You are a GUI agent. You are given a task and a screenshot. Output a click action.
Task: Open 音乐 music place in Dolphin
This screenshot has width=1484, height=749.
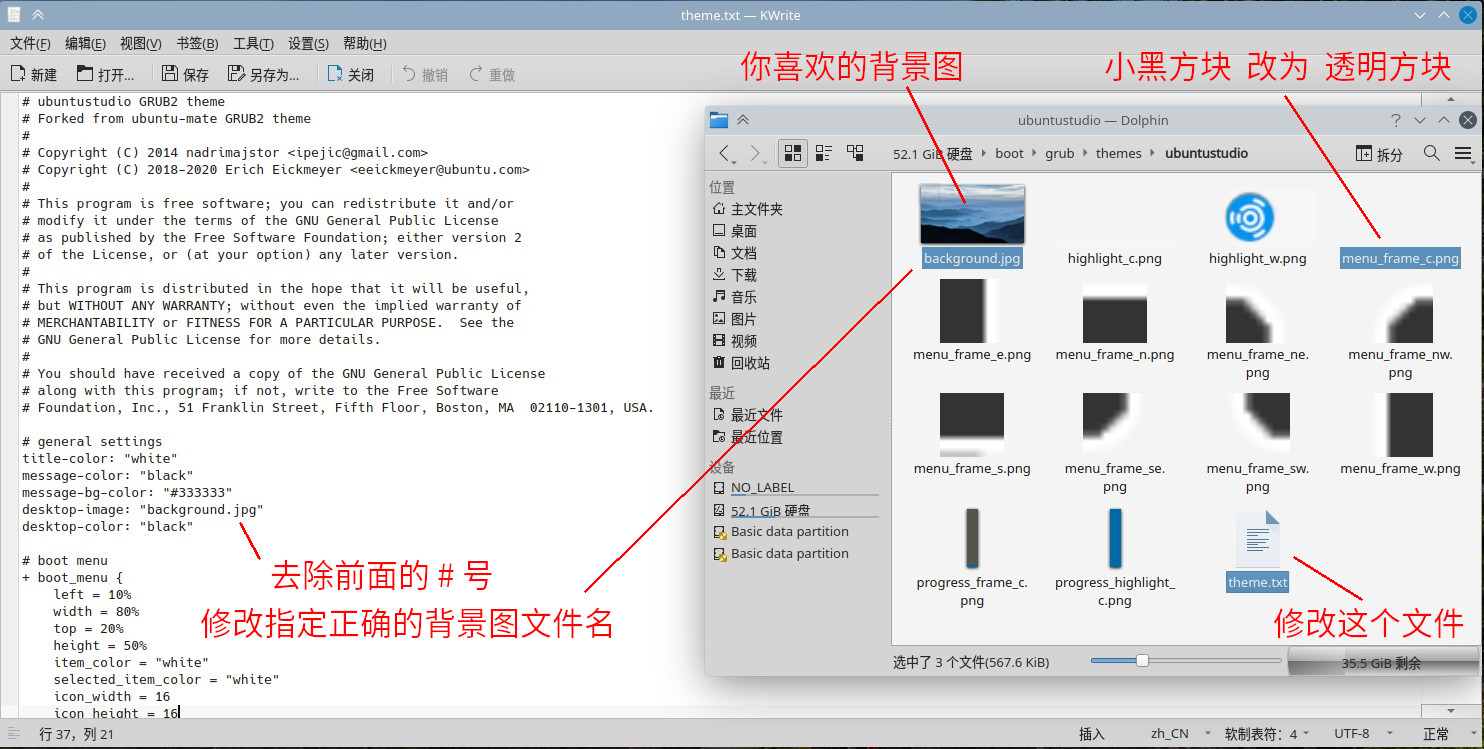coord(734,297)
